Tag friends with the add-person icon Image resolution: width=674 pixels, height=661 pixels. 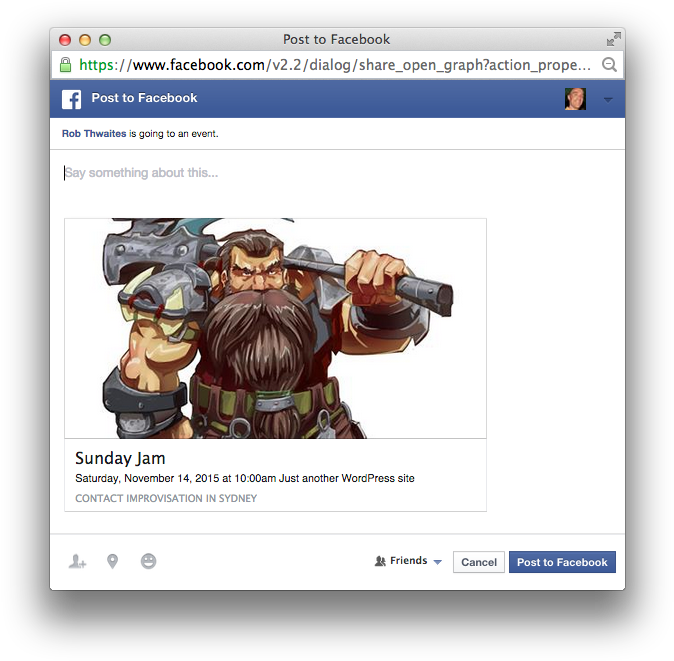77,561
